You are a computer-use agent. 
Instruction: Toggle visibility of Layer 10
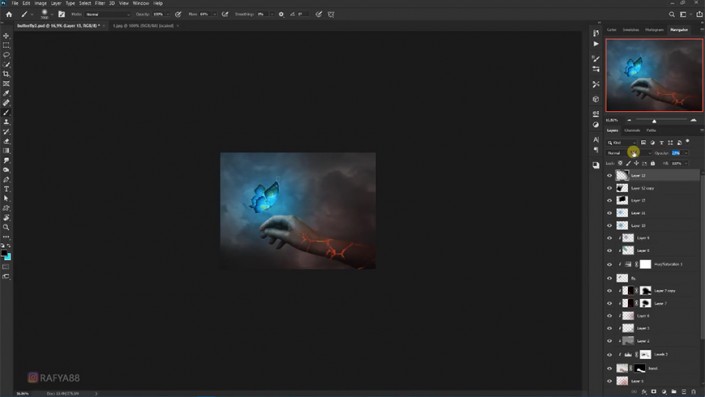tap(610, 226)
